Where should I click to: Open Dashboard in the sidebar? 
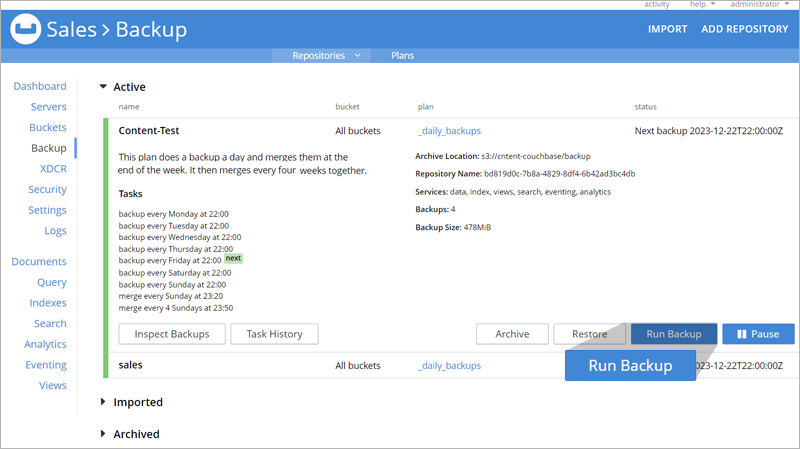pos(40,86)
